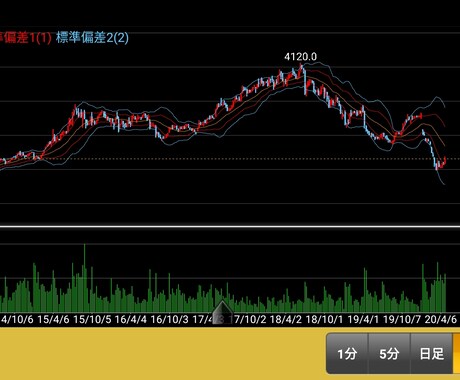Tap the 標準偏差2(2) indicator label
The image size is (460, 380).
(92, 37)
